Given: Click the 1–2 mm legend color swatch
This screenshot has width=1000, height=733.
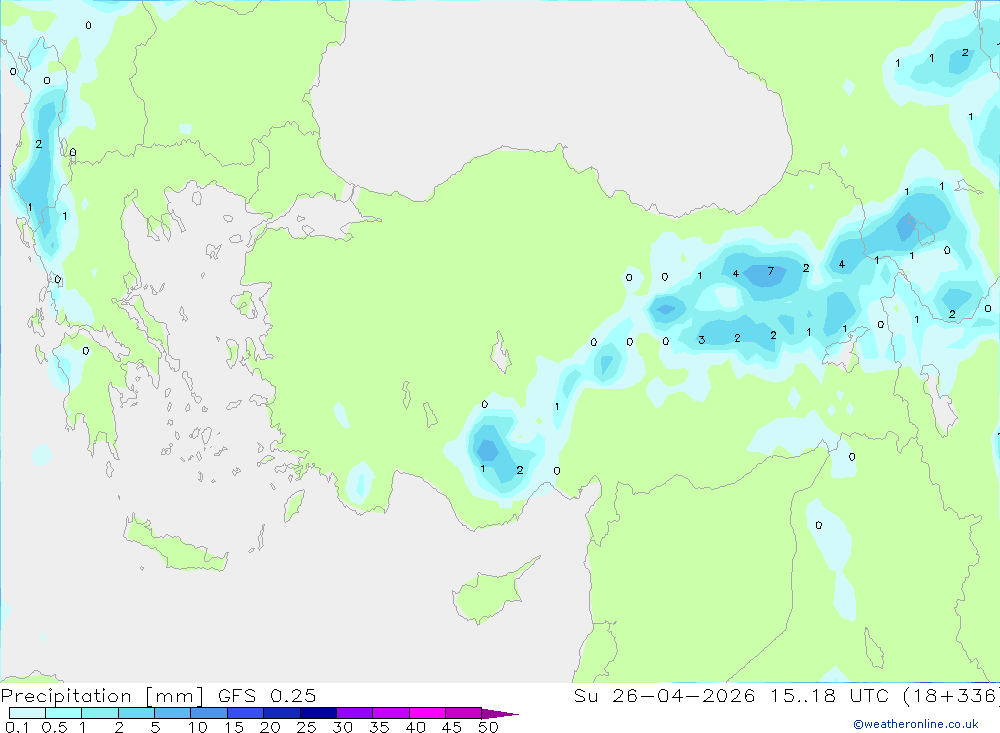Looking at the screenshot, I should pos(100,713).
